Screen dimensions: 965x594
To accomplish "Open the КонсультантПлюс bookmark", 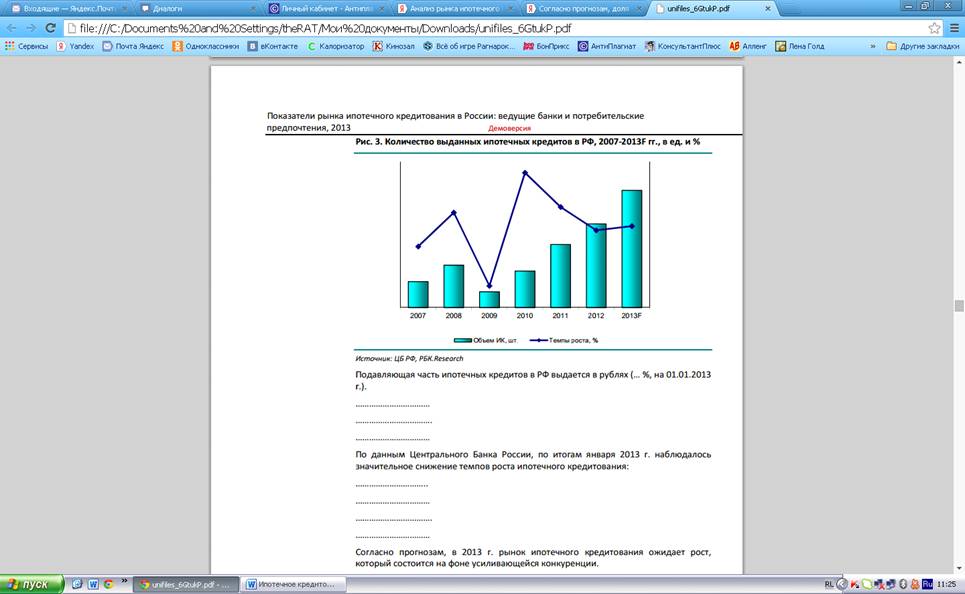I will coord(683,46).
